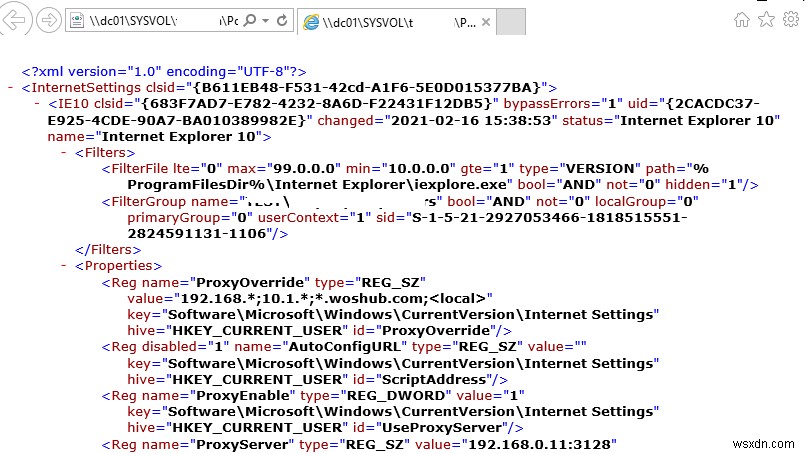Click localGroup="0" attribute
This screenshot has width=806, height=454.
point(647,201)
